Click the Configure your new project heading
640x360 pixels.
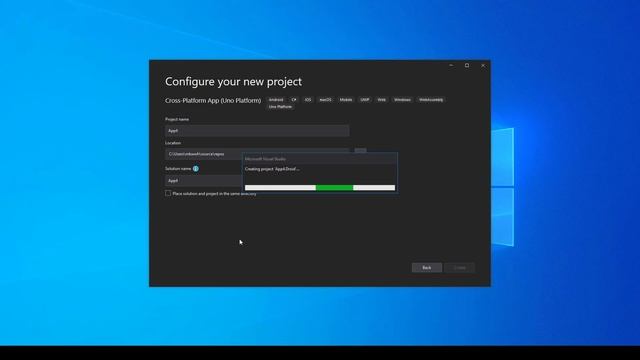click(233, 82)
